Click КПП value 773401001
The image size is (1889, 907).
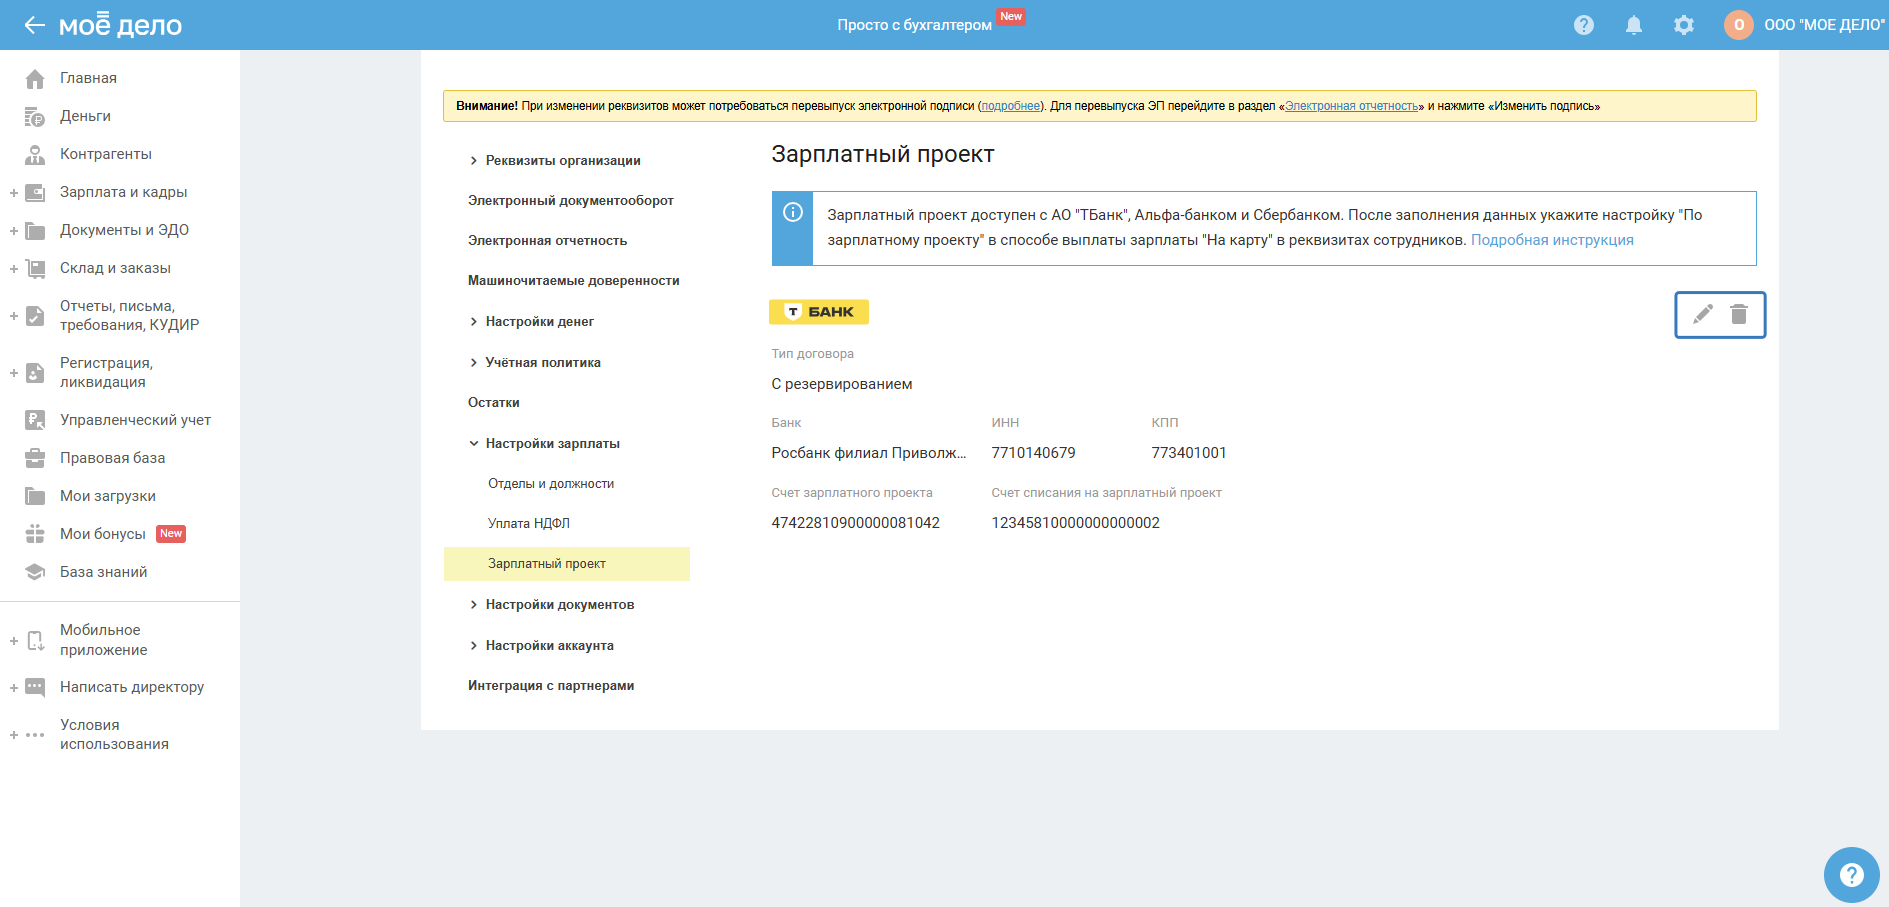1189,453
